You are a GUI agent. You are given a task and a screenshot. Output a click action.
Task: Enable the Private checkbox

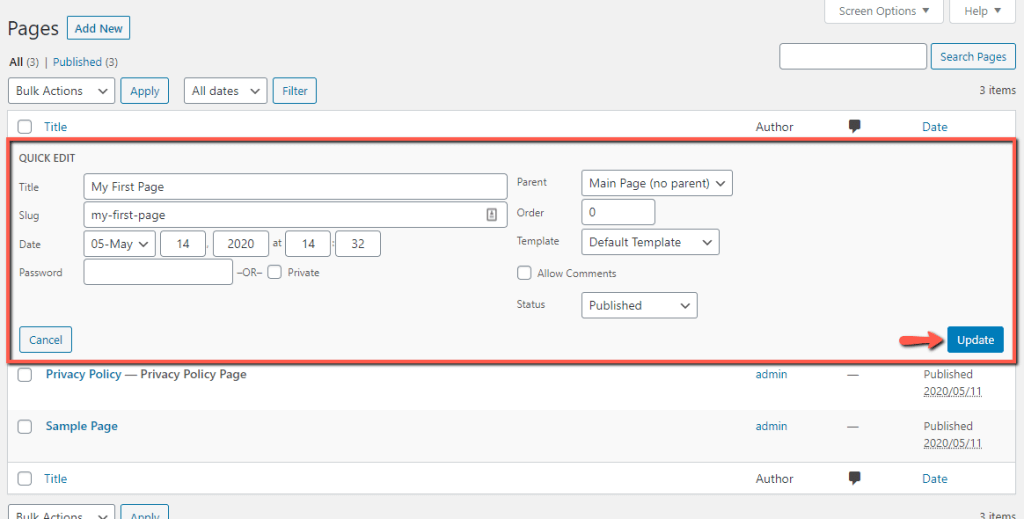click(x=274, y=272)
